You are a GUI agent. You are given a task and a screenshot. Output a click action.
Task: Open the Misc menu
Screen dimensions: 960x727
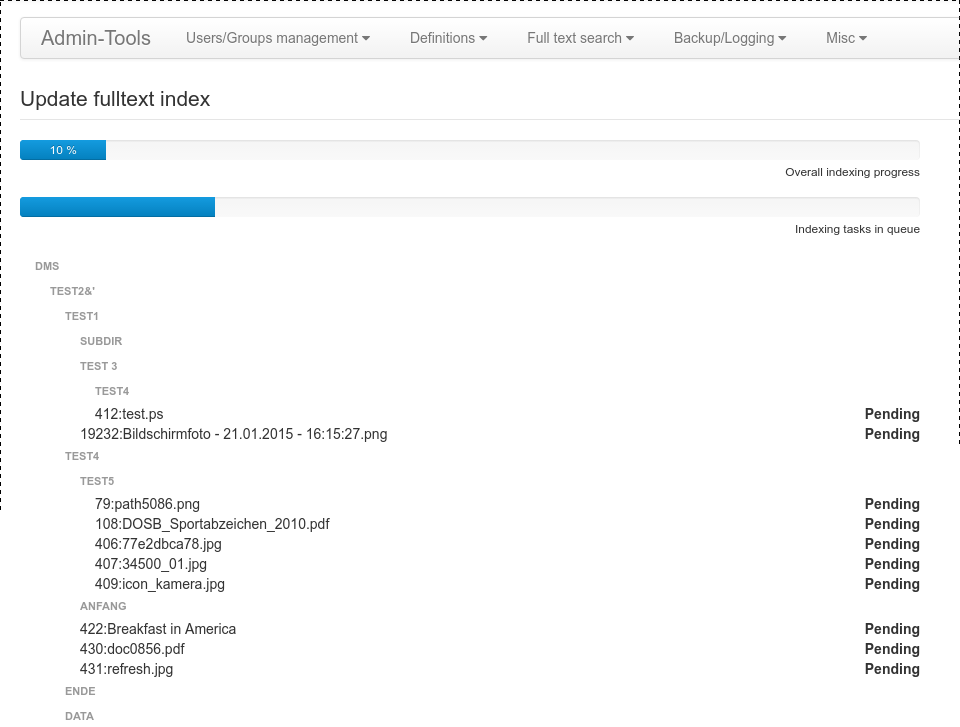tap(846, 38)
